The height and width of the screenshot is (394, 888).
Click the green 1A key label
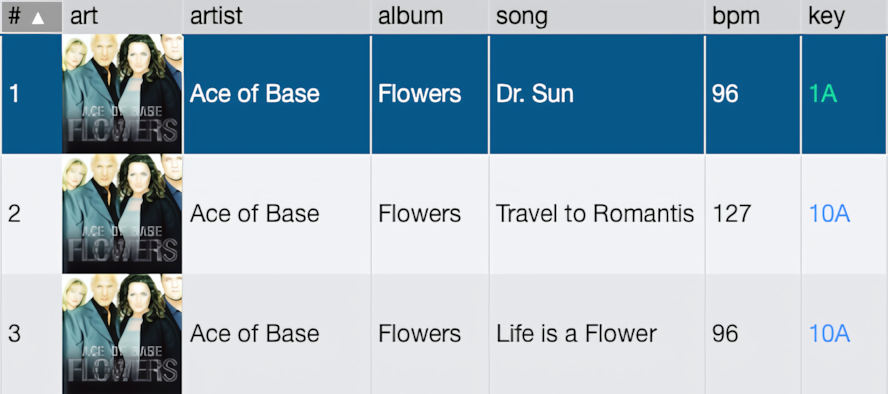(823, 94)
